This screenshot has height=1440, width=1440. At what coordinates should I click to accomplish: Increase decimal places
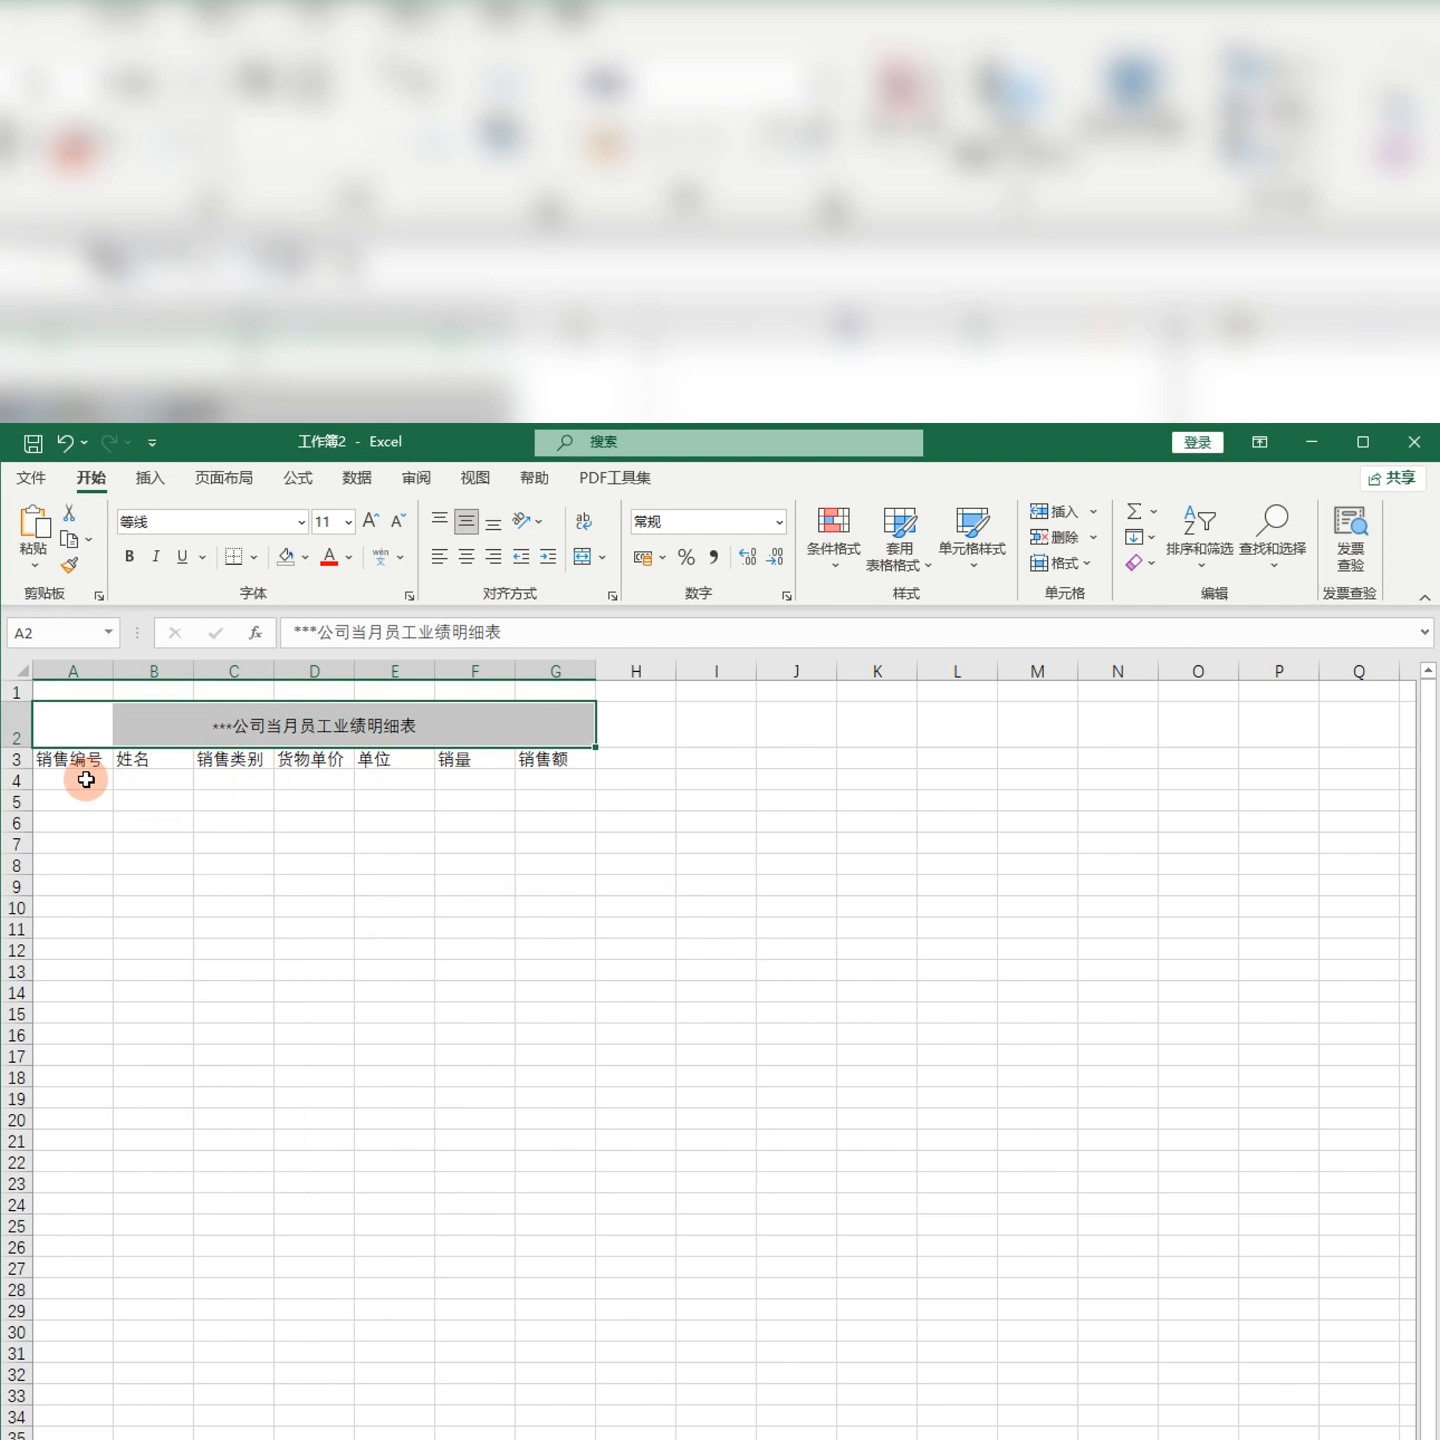pyautogui.click(x=748, y=557)
